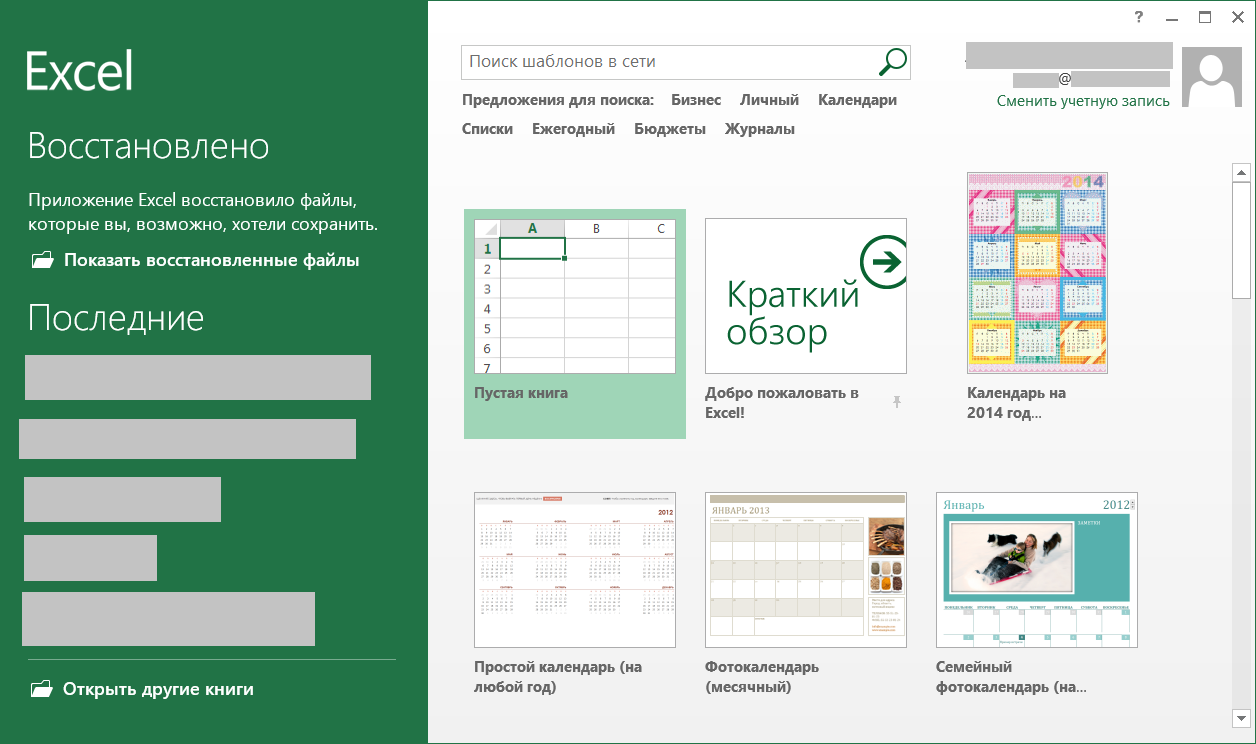Image resolution: width=1256 pixels, height=744 pixels.
Task: Click the magnifying glass search icon
Action: [x=892, y=62]
